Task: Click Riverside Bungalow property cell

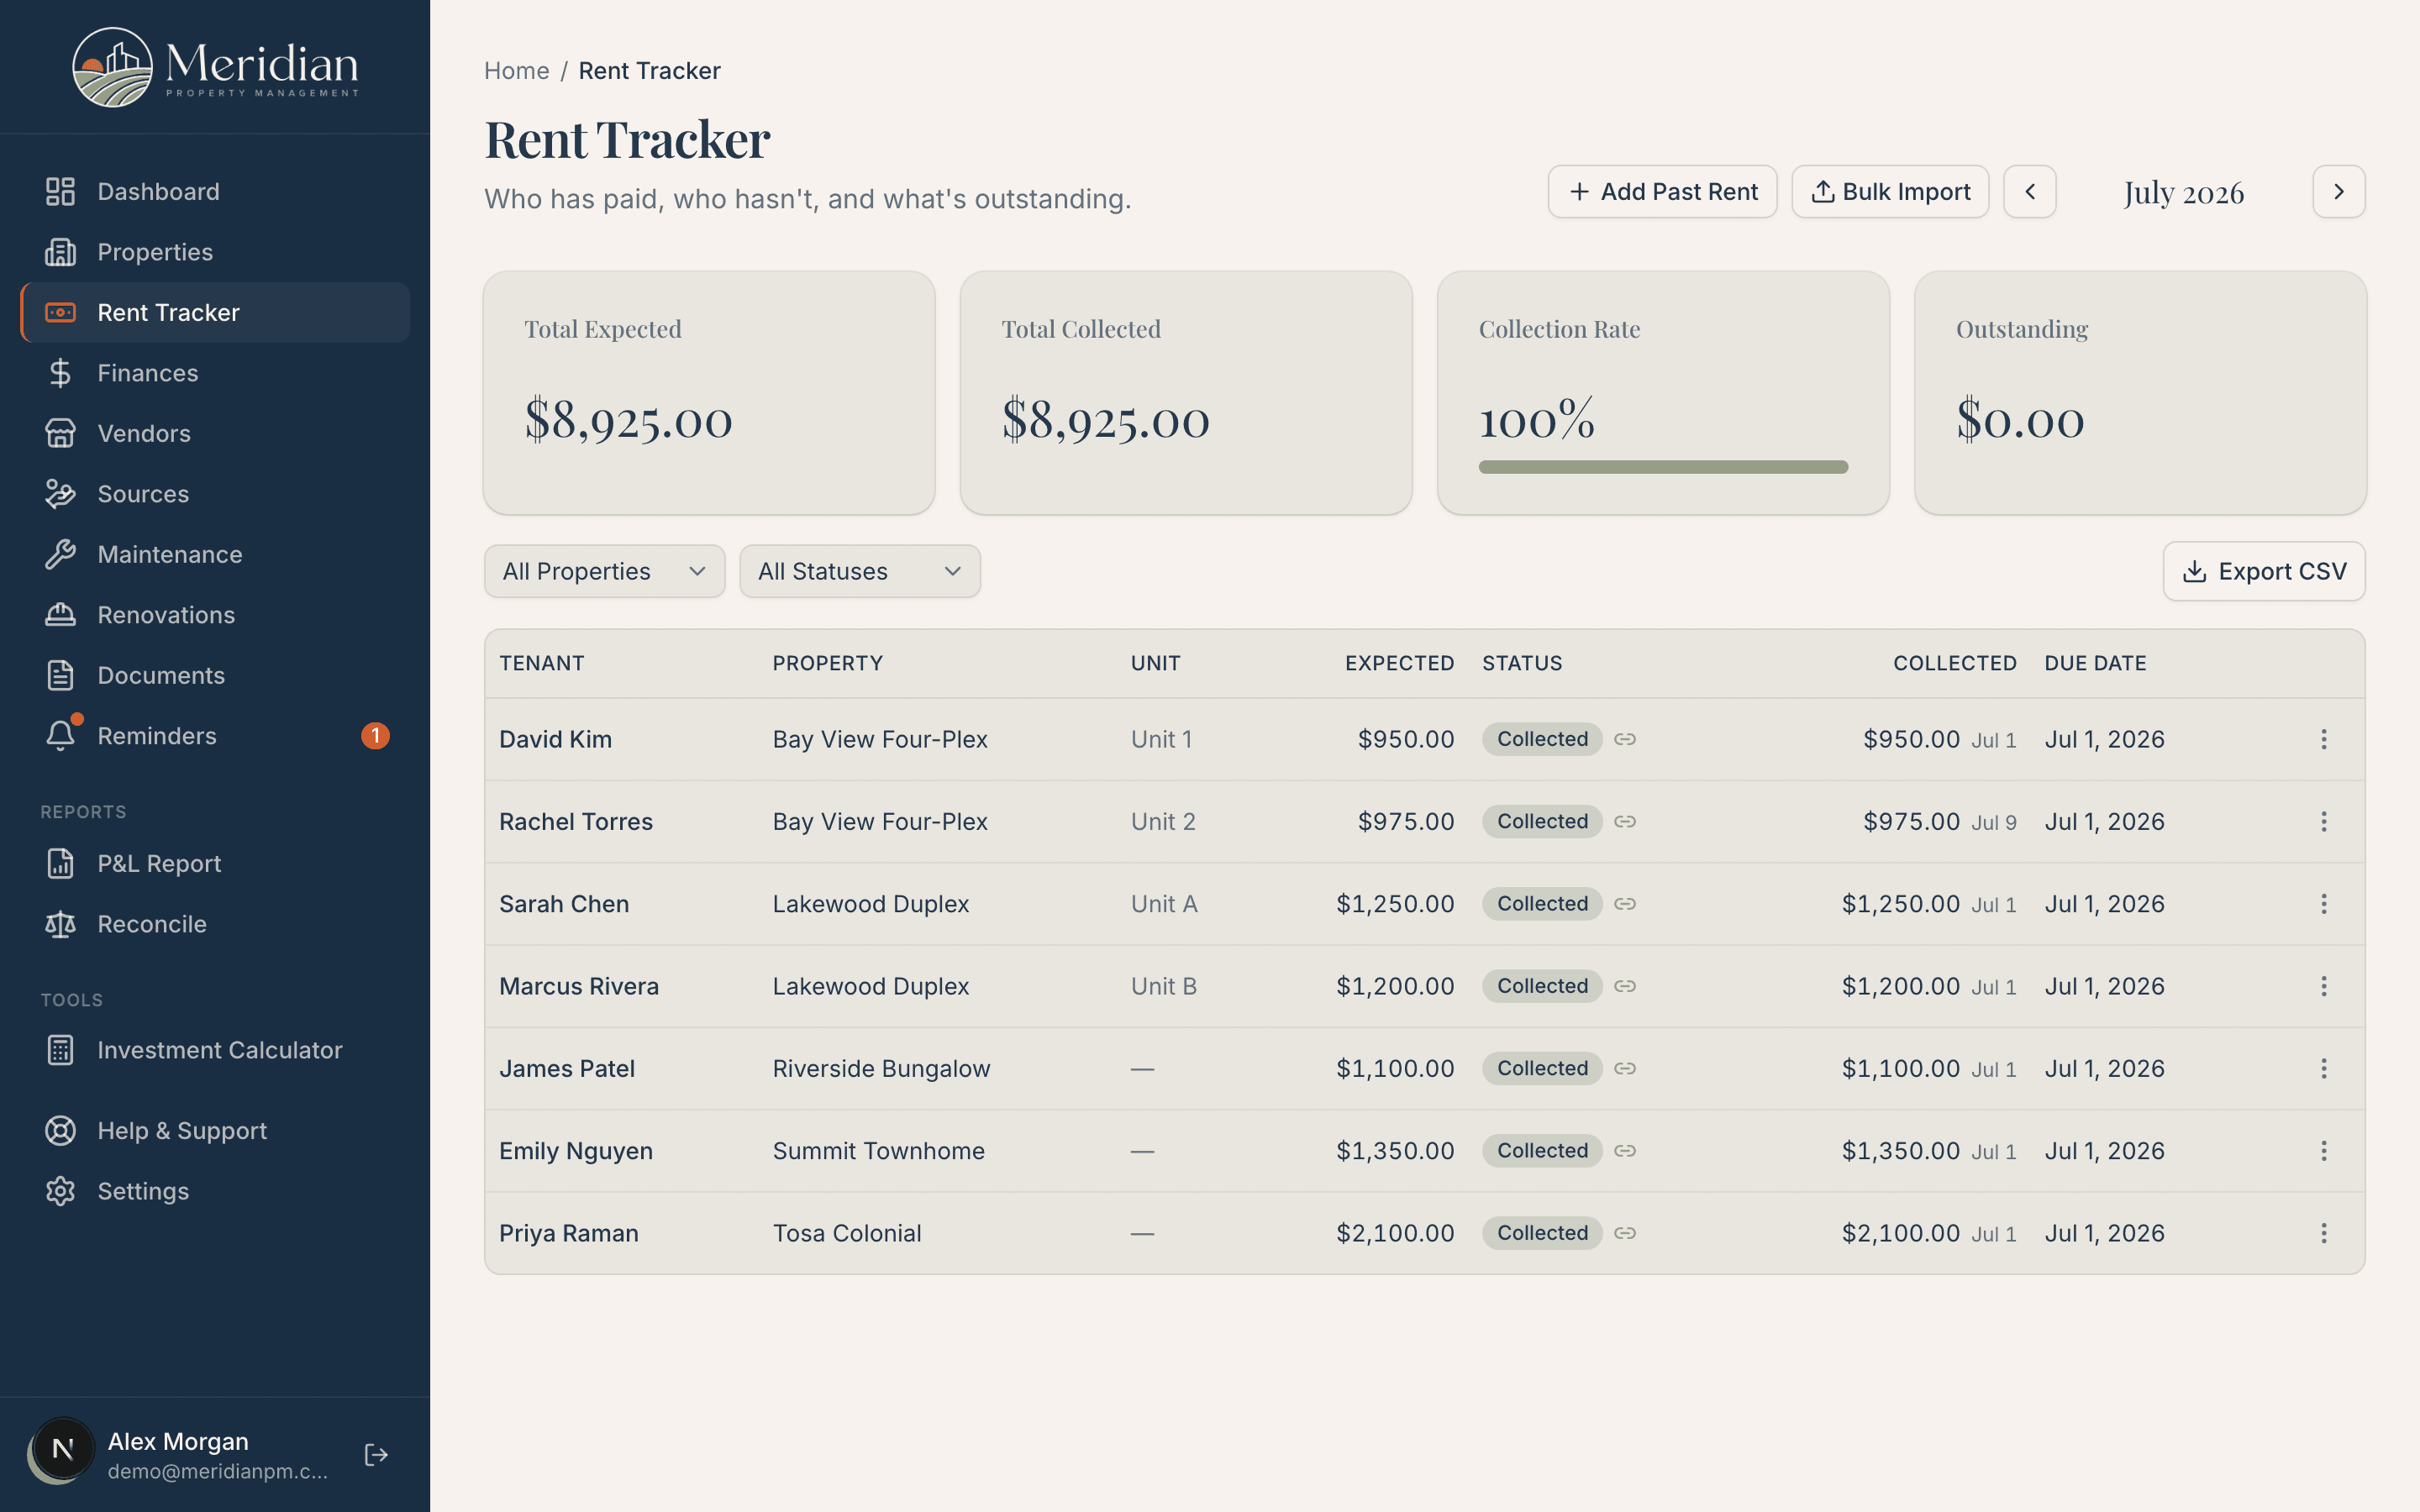Action: pos(881,1068)
